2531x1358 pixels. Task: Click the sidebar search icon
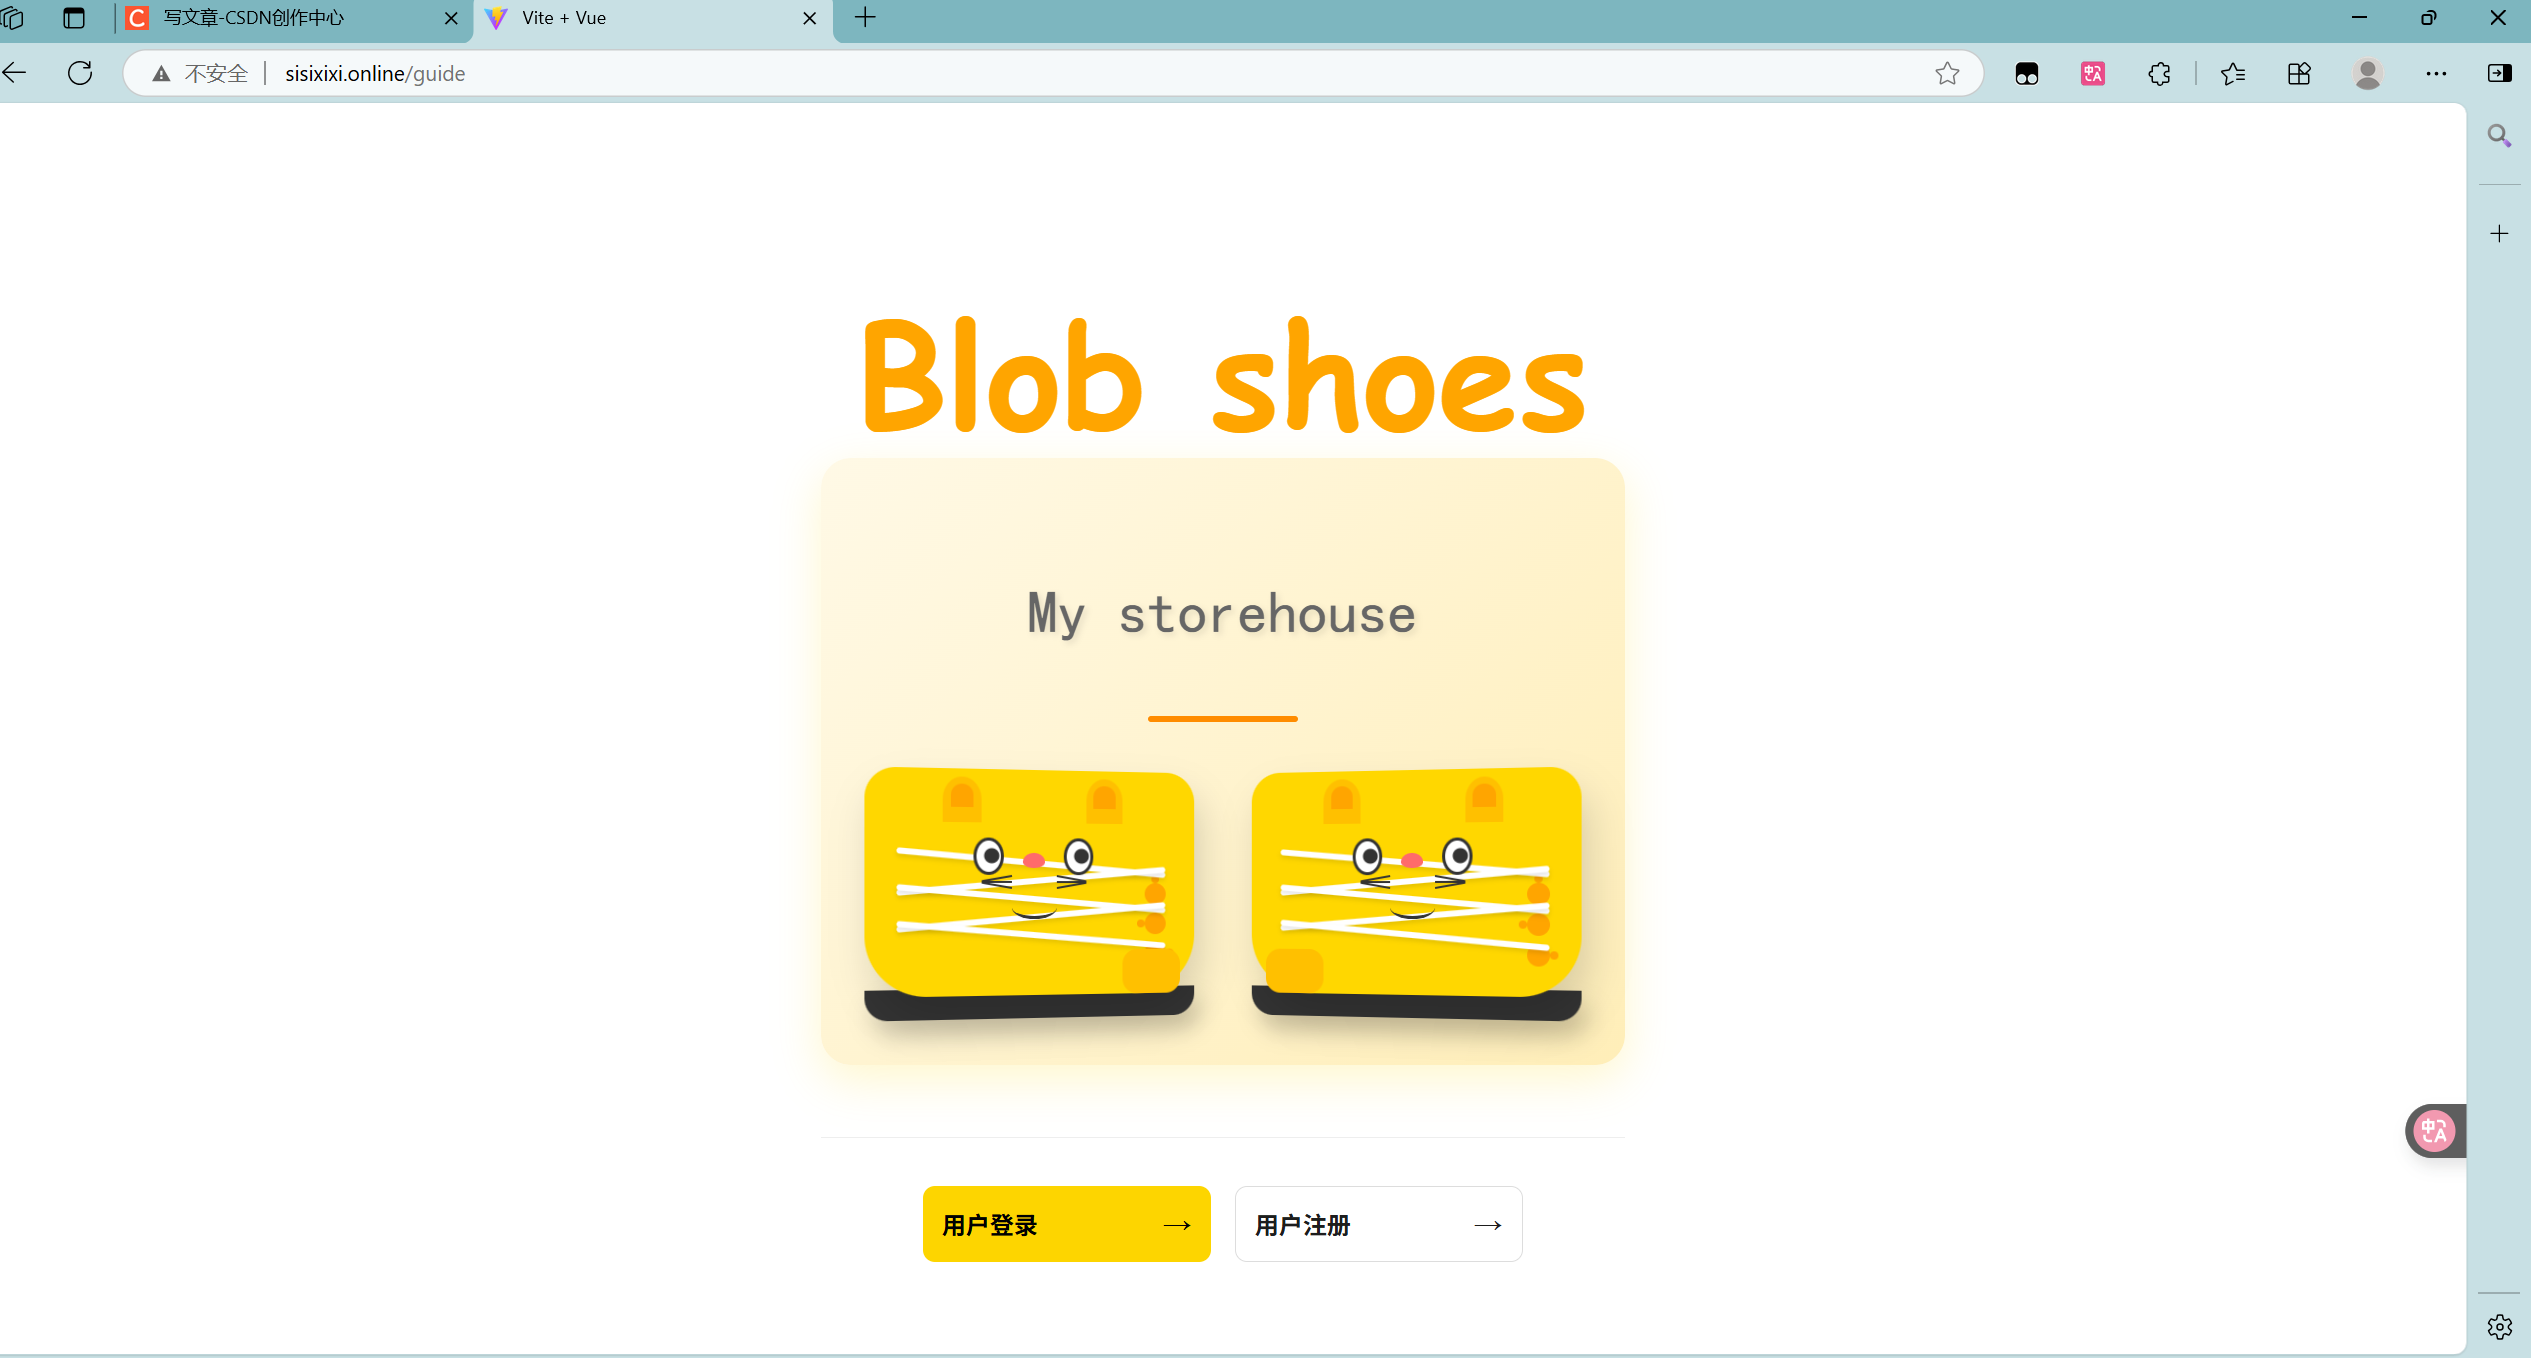2498,135
